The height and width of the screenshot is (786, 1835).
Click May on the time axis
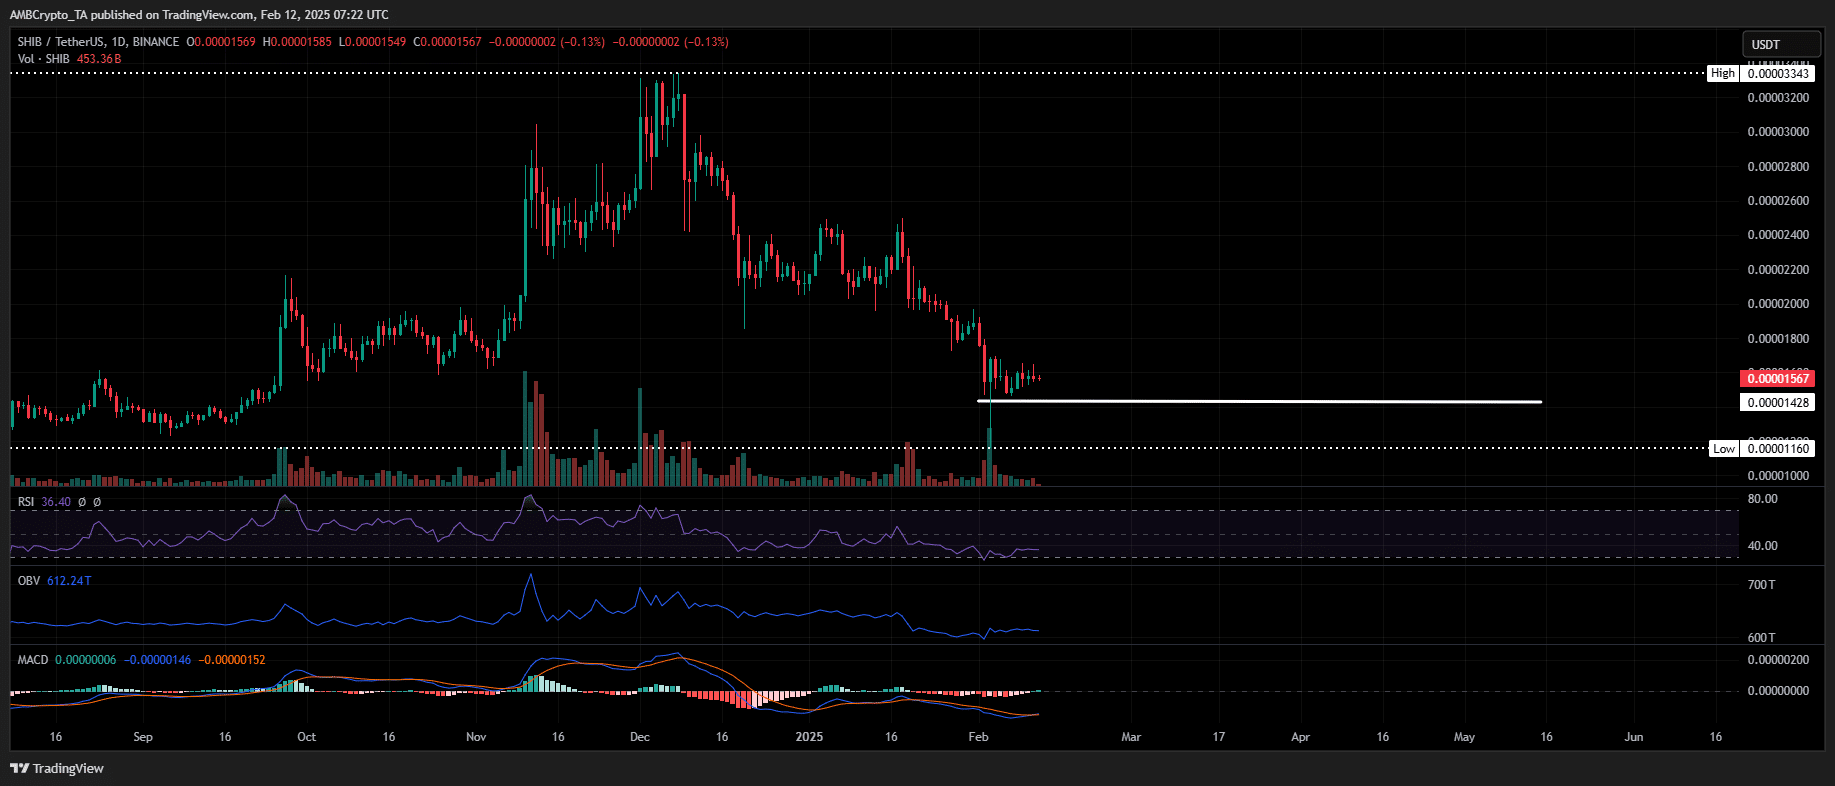(x=1464, y=737)
